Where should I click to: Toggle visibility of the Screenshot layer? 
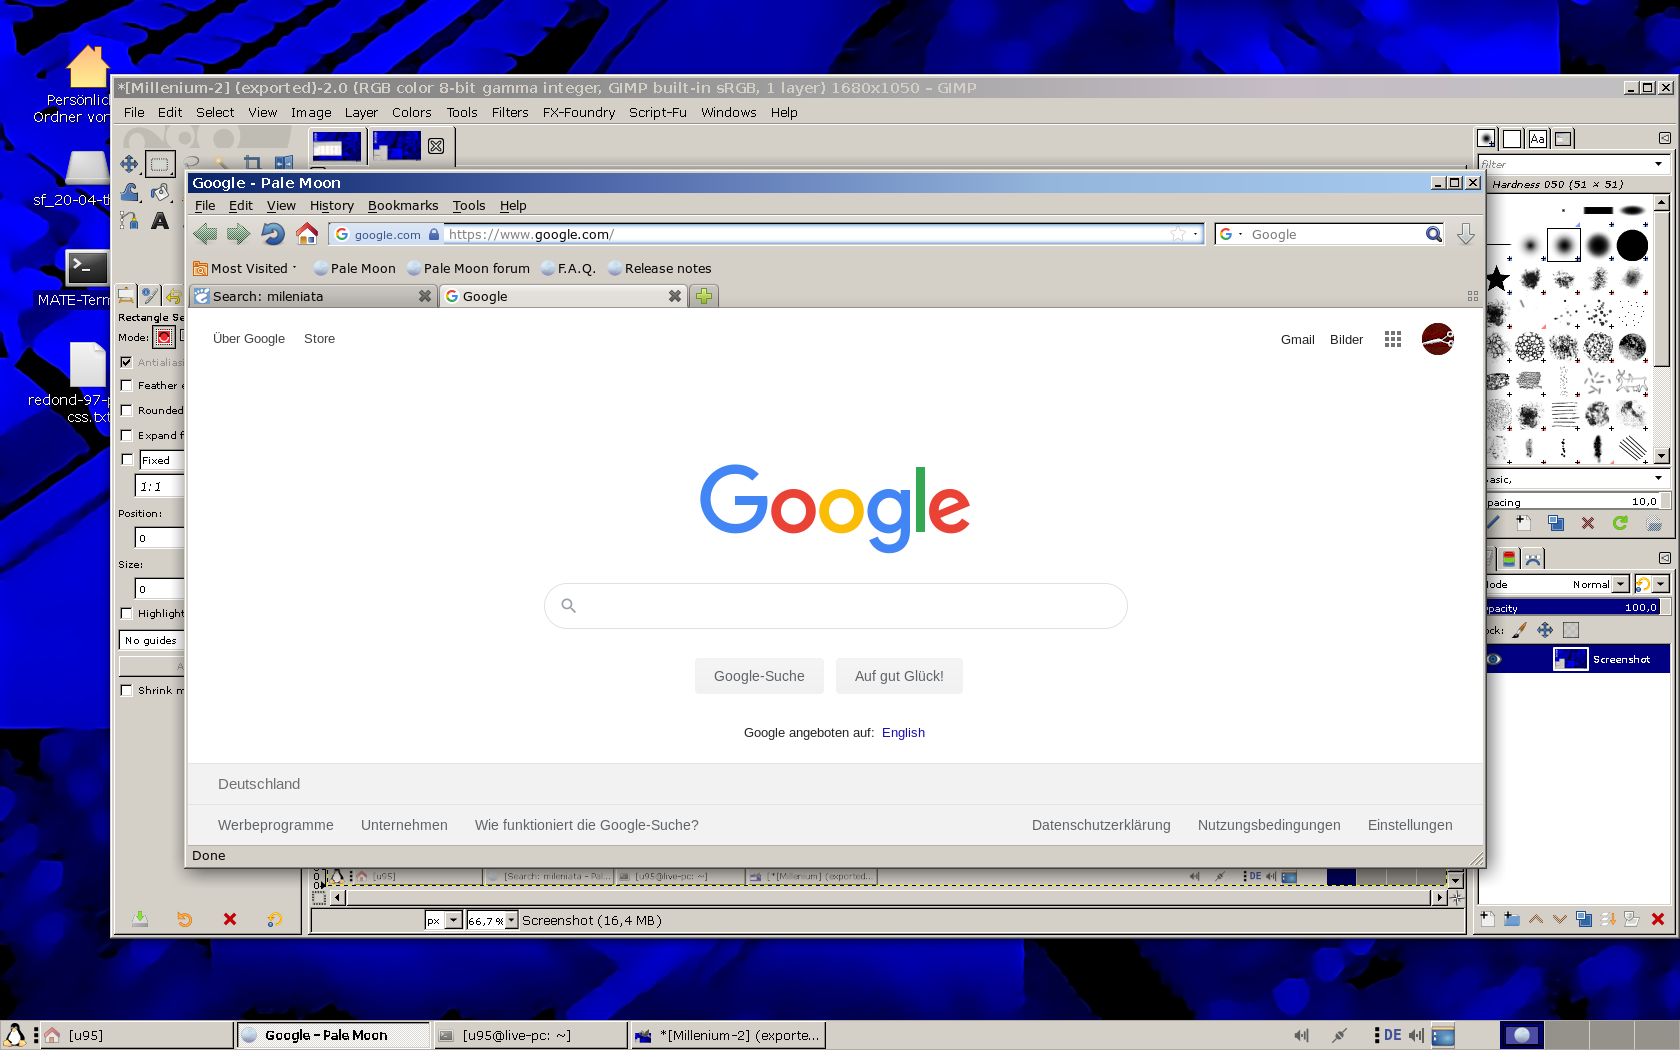[1494, 659]
